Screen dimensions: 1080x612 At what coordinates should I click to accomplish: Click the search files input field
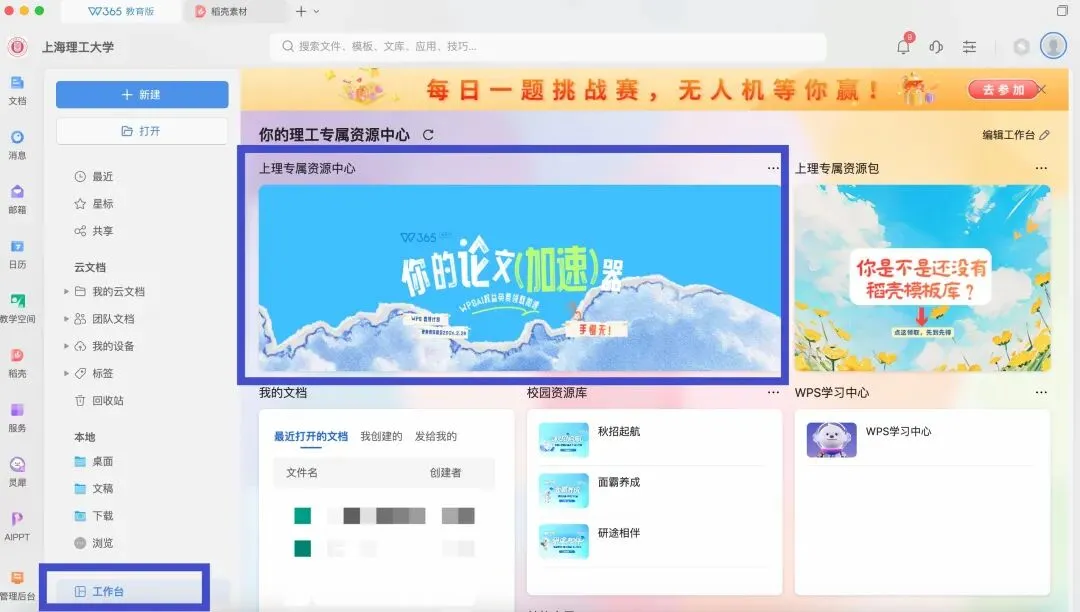pyautogui.click(x=548, y=46)
